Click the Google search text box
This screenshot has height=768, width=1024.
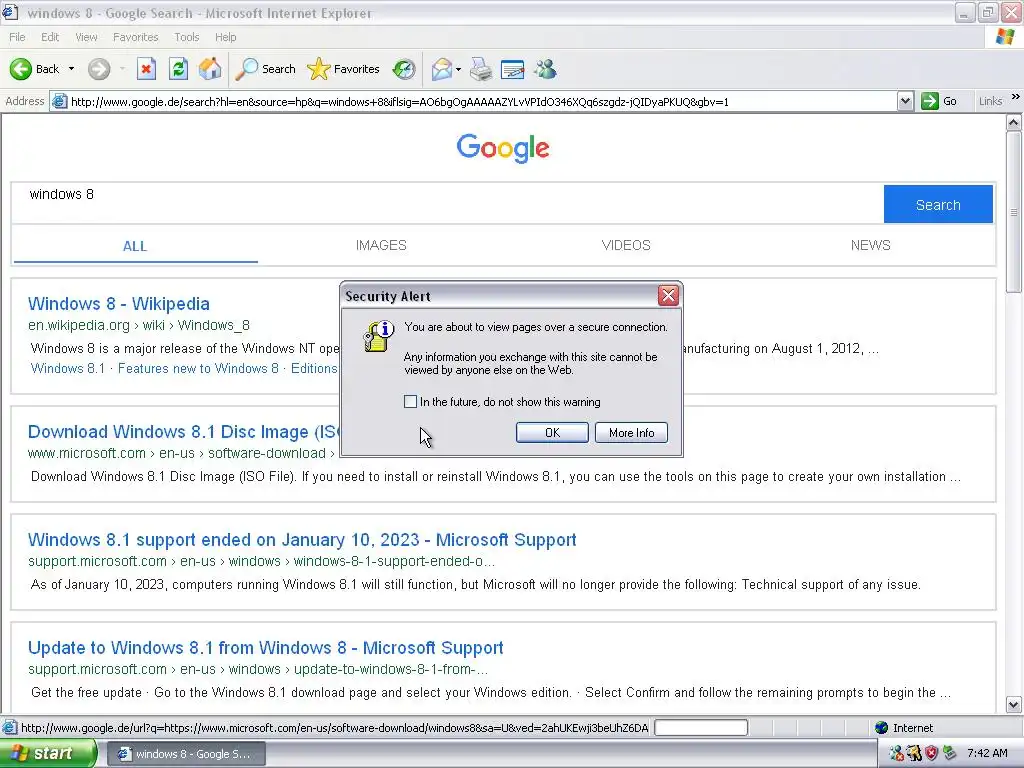click(x=447, y=203)
